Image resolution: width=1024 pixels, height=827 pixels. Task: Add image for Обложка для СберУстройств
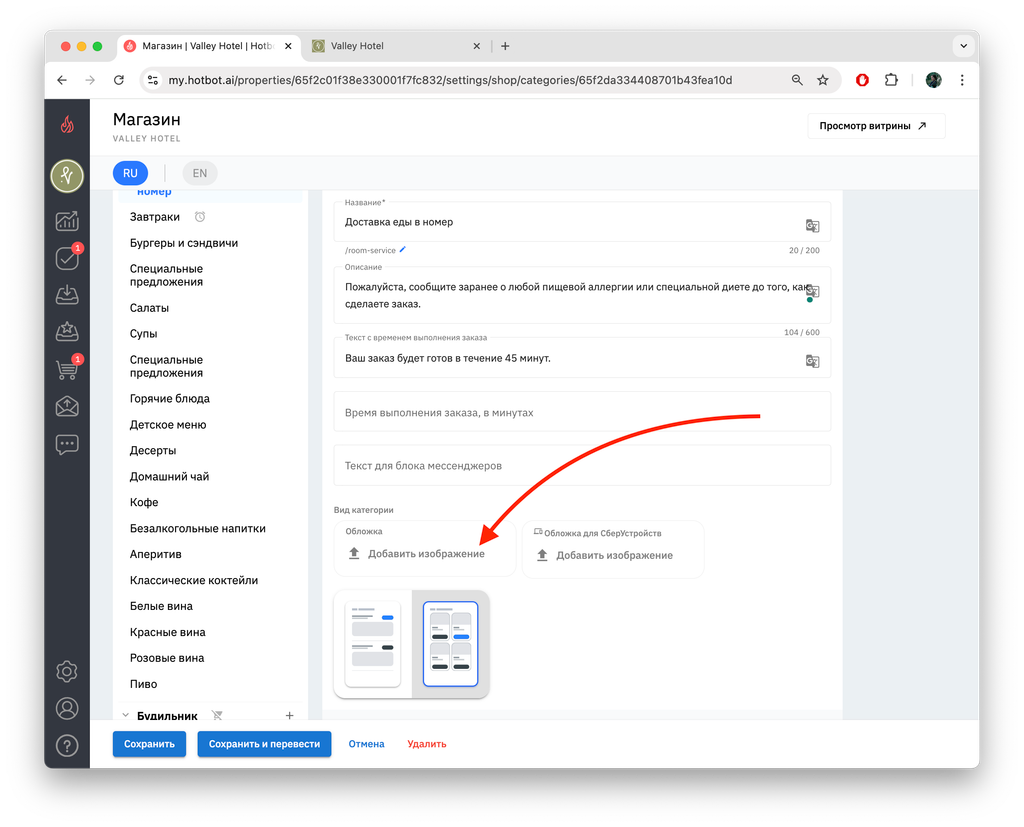(x=605, y=555)
